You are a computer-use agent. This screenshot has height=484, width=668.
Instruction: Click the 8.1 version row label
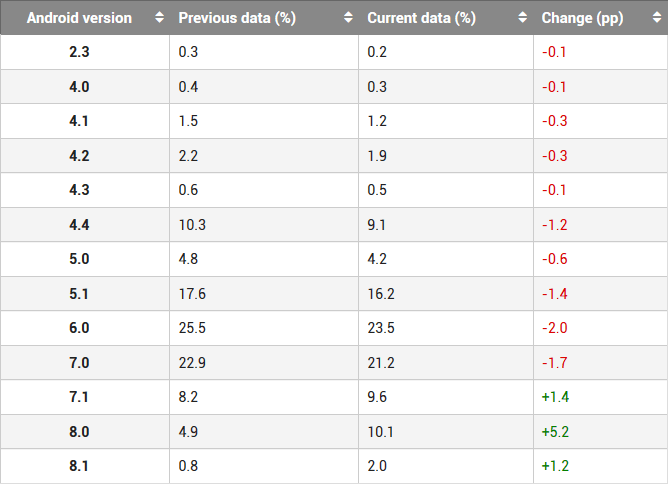pos(79,466)
